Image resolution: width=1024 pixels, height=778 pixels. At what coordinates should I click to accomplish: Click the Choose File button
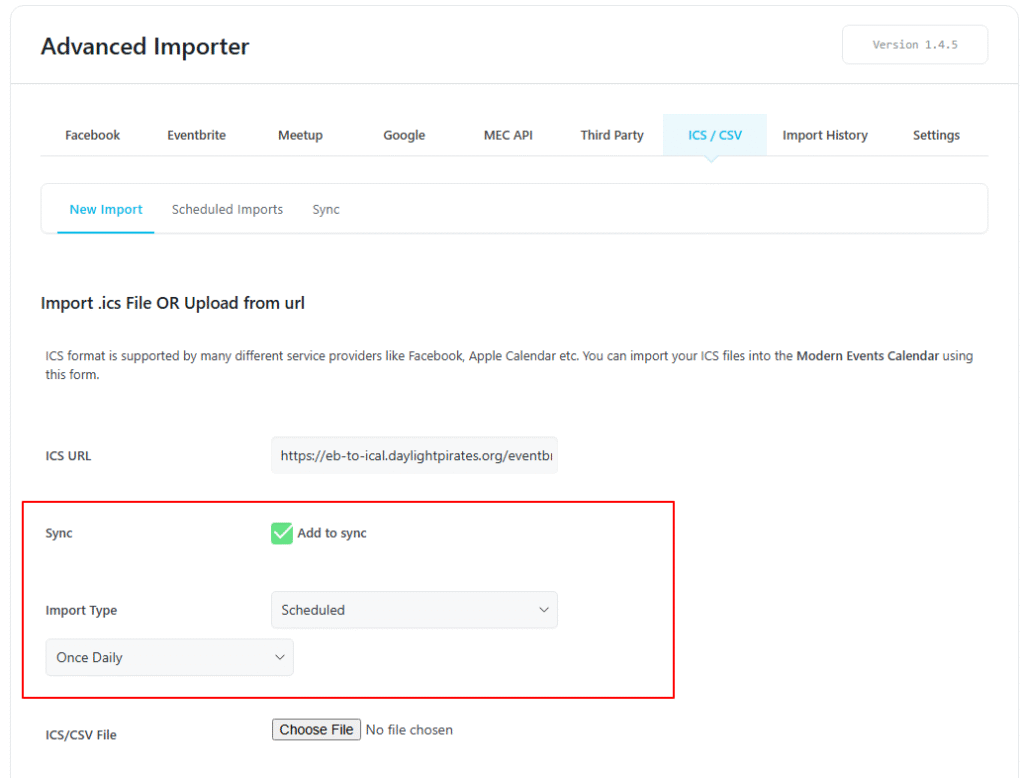pyautogui.click(x=316, y=729)
